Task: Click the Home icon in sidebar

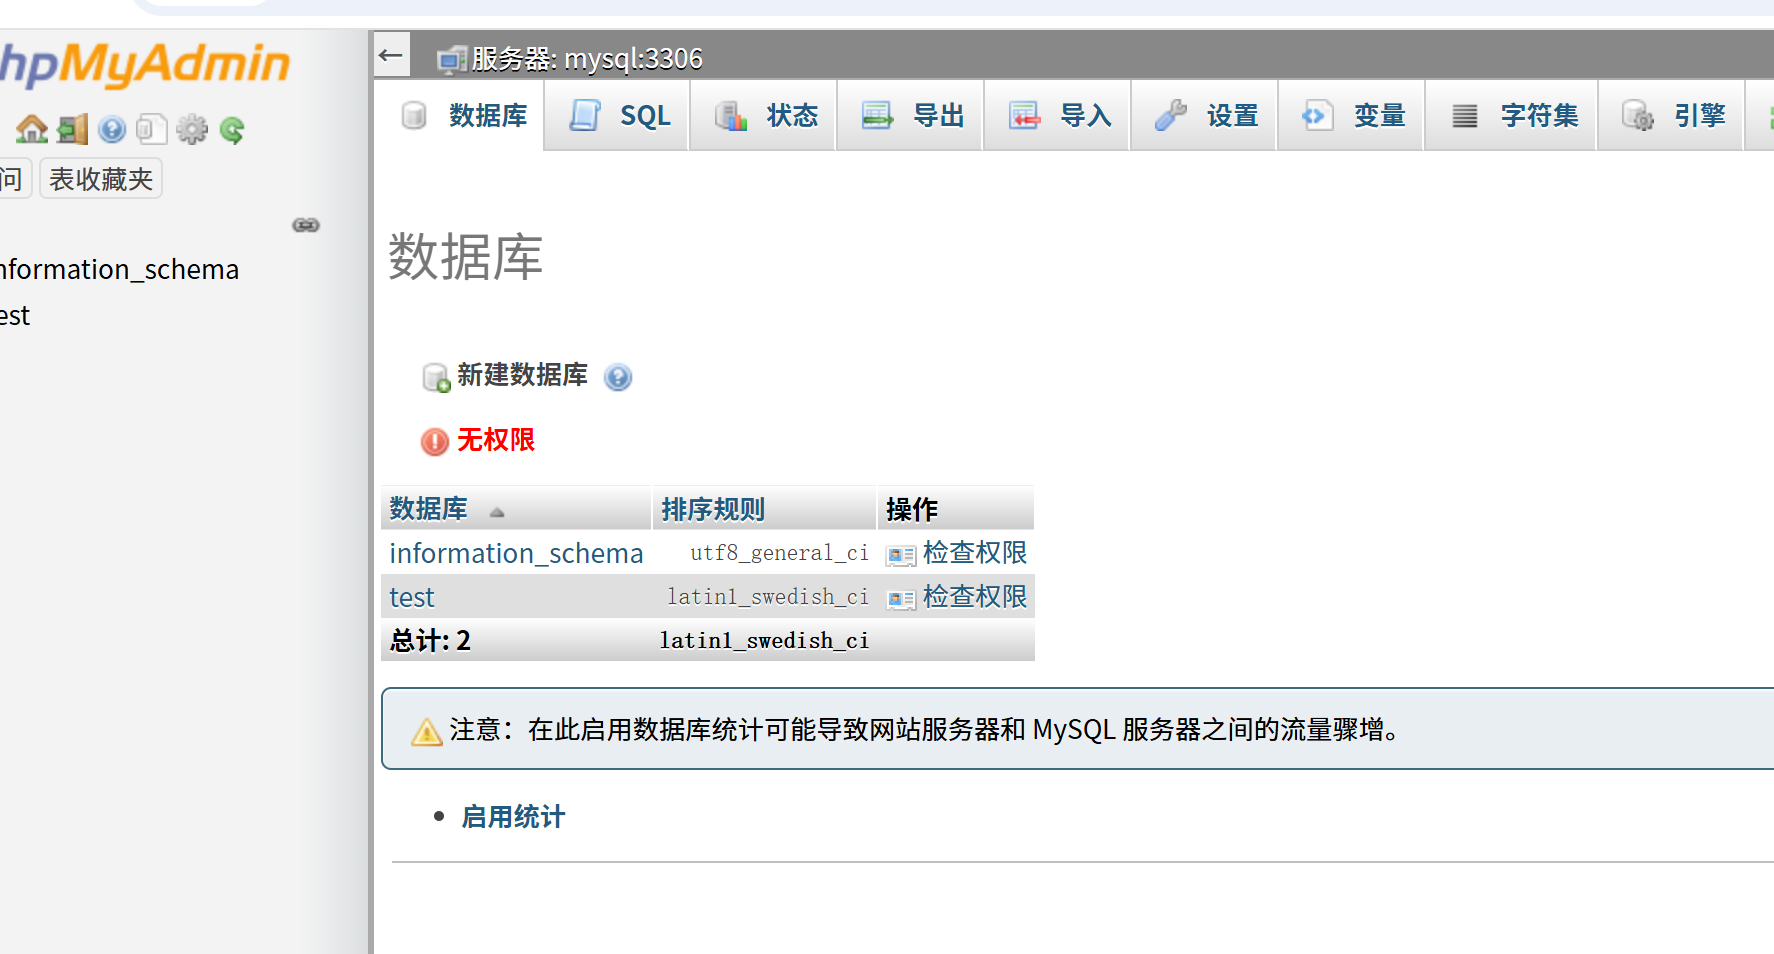Action: (x=32, y=129)
